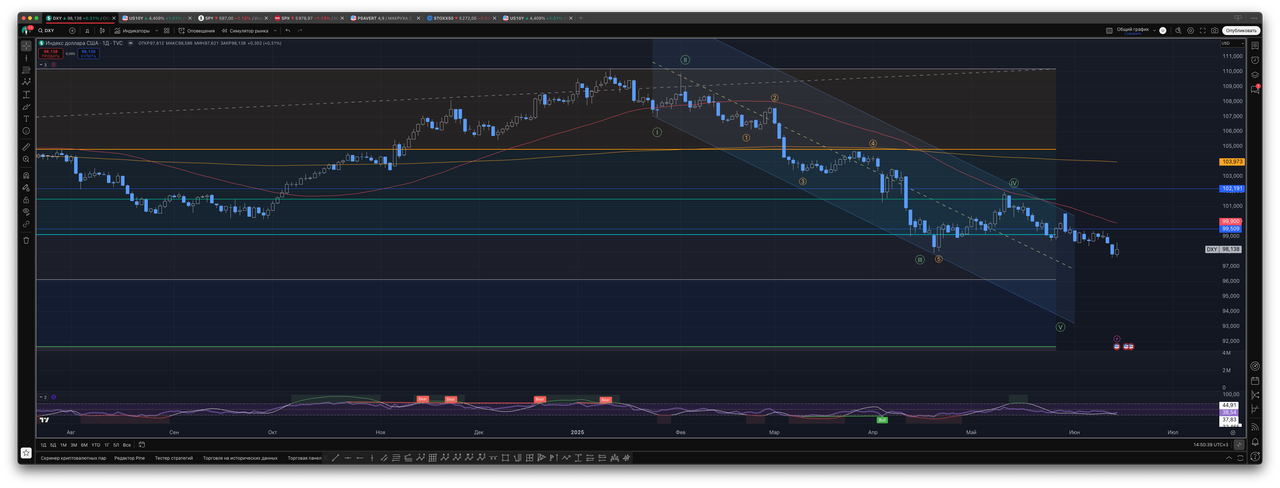
Task: Select the crosshair cursor tool
Action: click(26, 45)
